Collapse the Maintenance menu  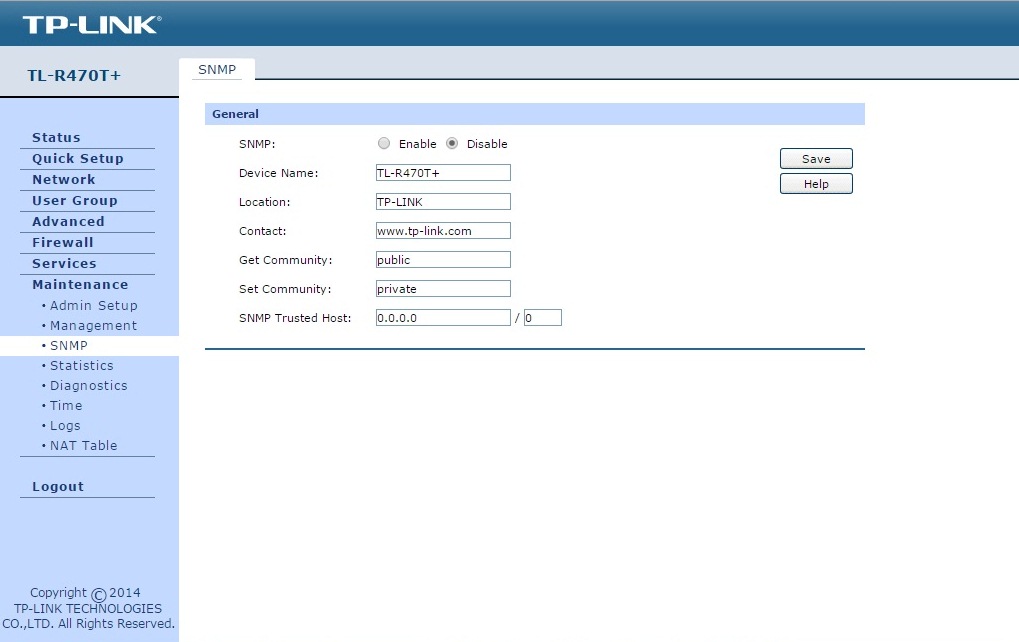[80, 285]
